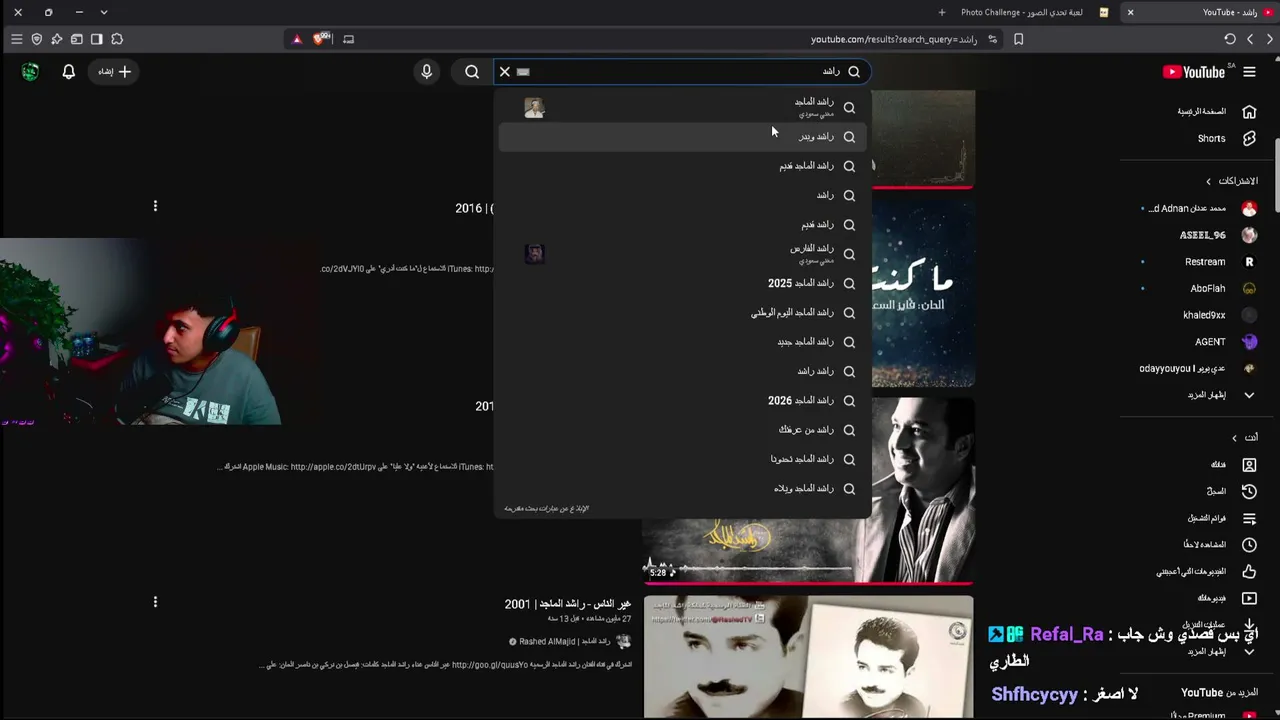Select the YouTube - راشد tab
1280x720 pixels.
pyautogui.click(x=1200, y=12)
